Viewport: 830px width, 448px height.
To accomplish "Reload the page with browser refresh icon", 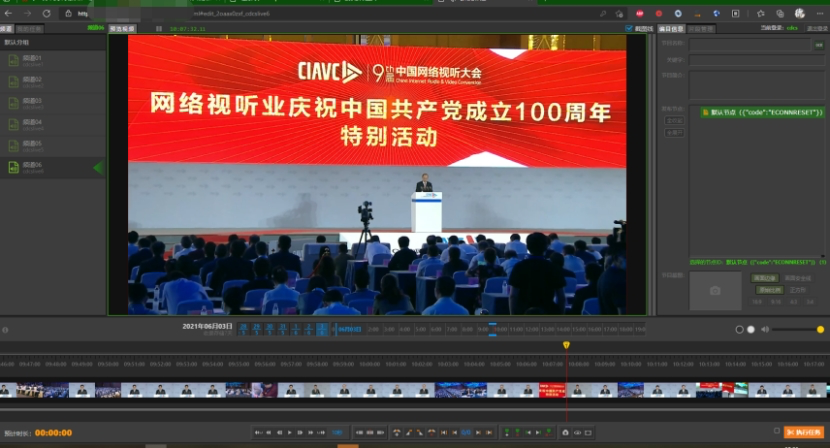I will click(46, 13).
